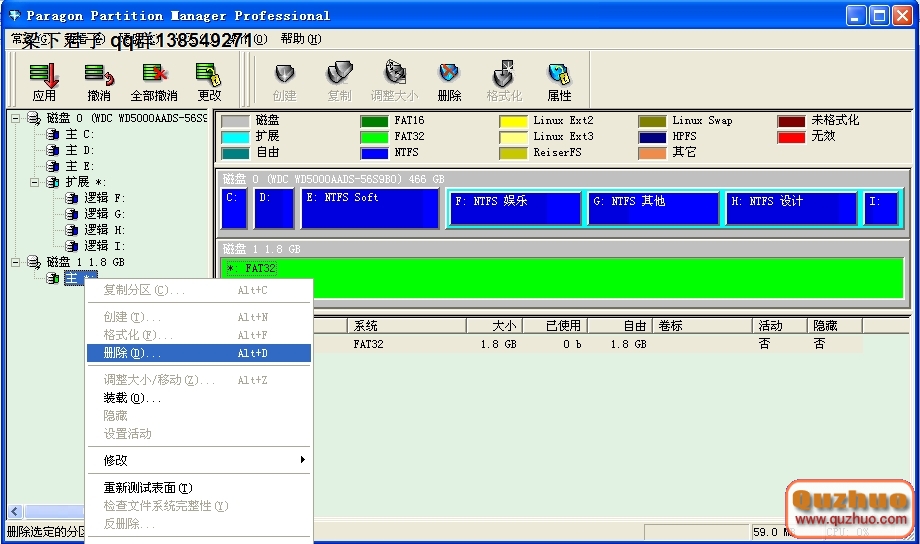
Task: Open the 帮助 (Help) menu
Action: (x=300, y=39)
